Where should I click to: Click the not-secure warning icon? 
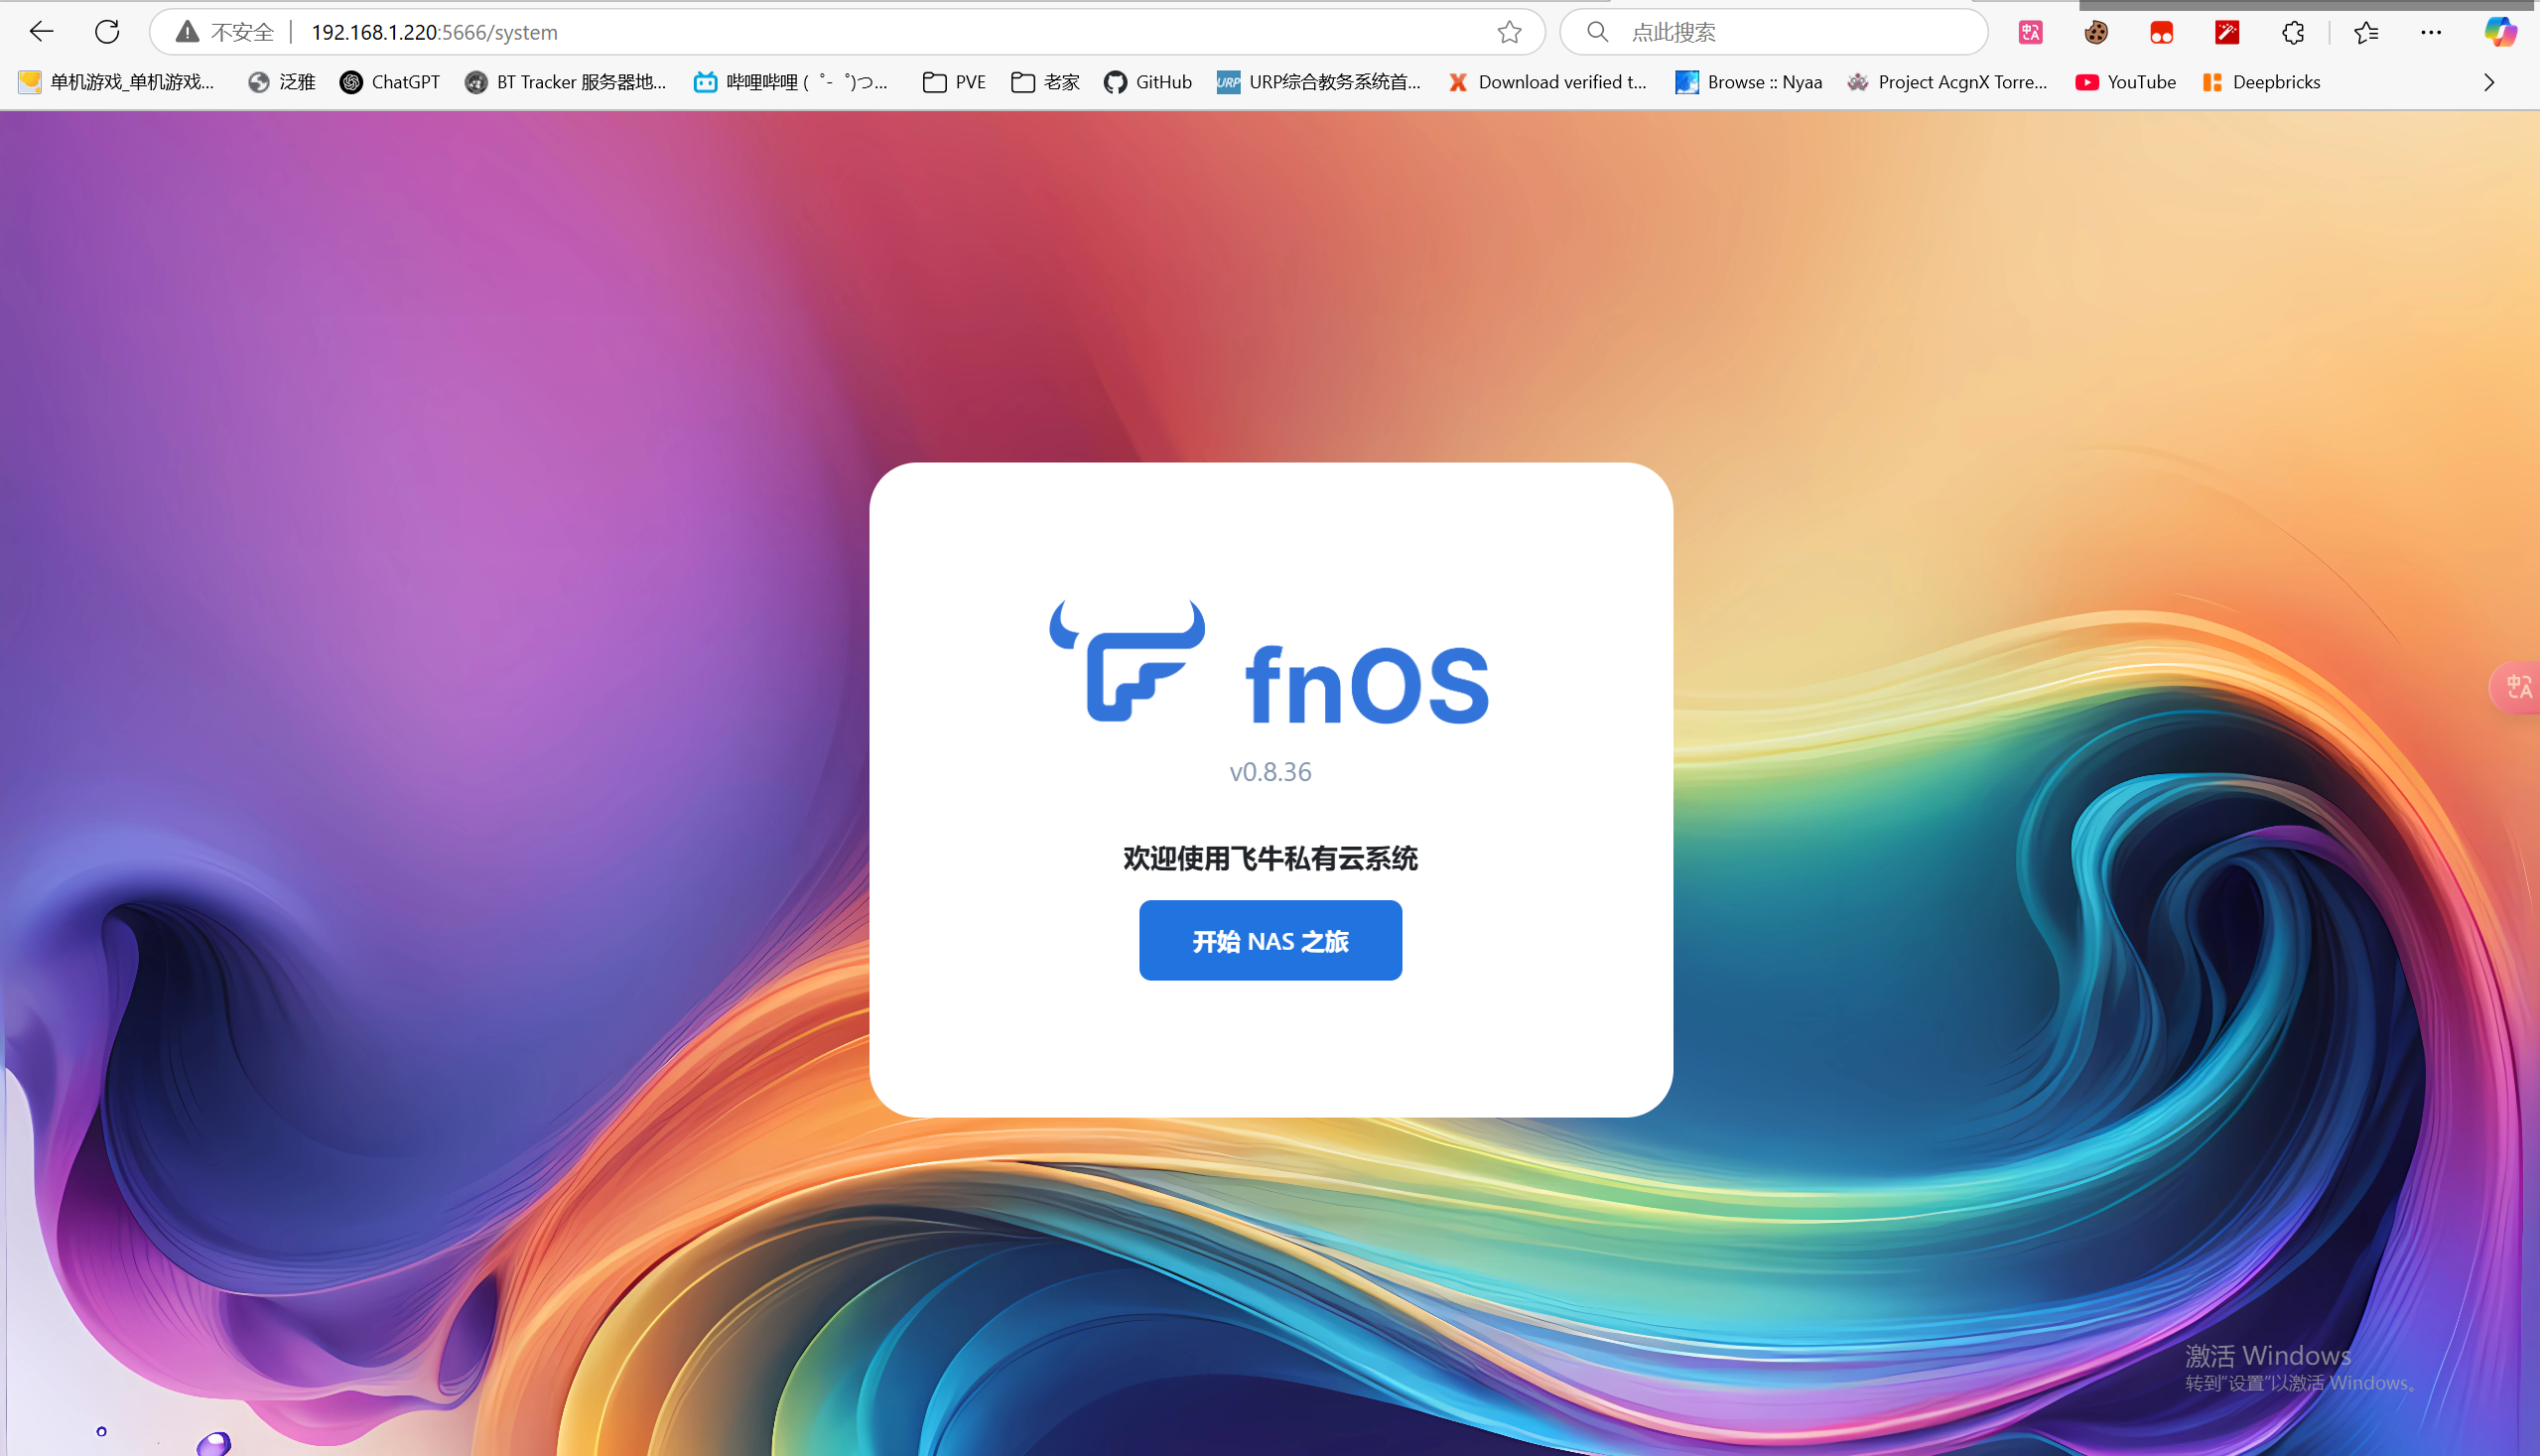coord(187,32)
